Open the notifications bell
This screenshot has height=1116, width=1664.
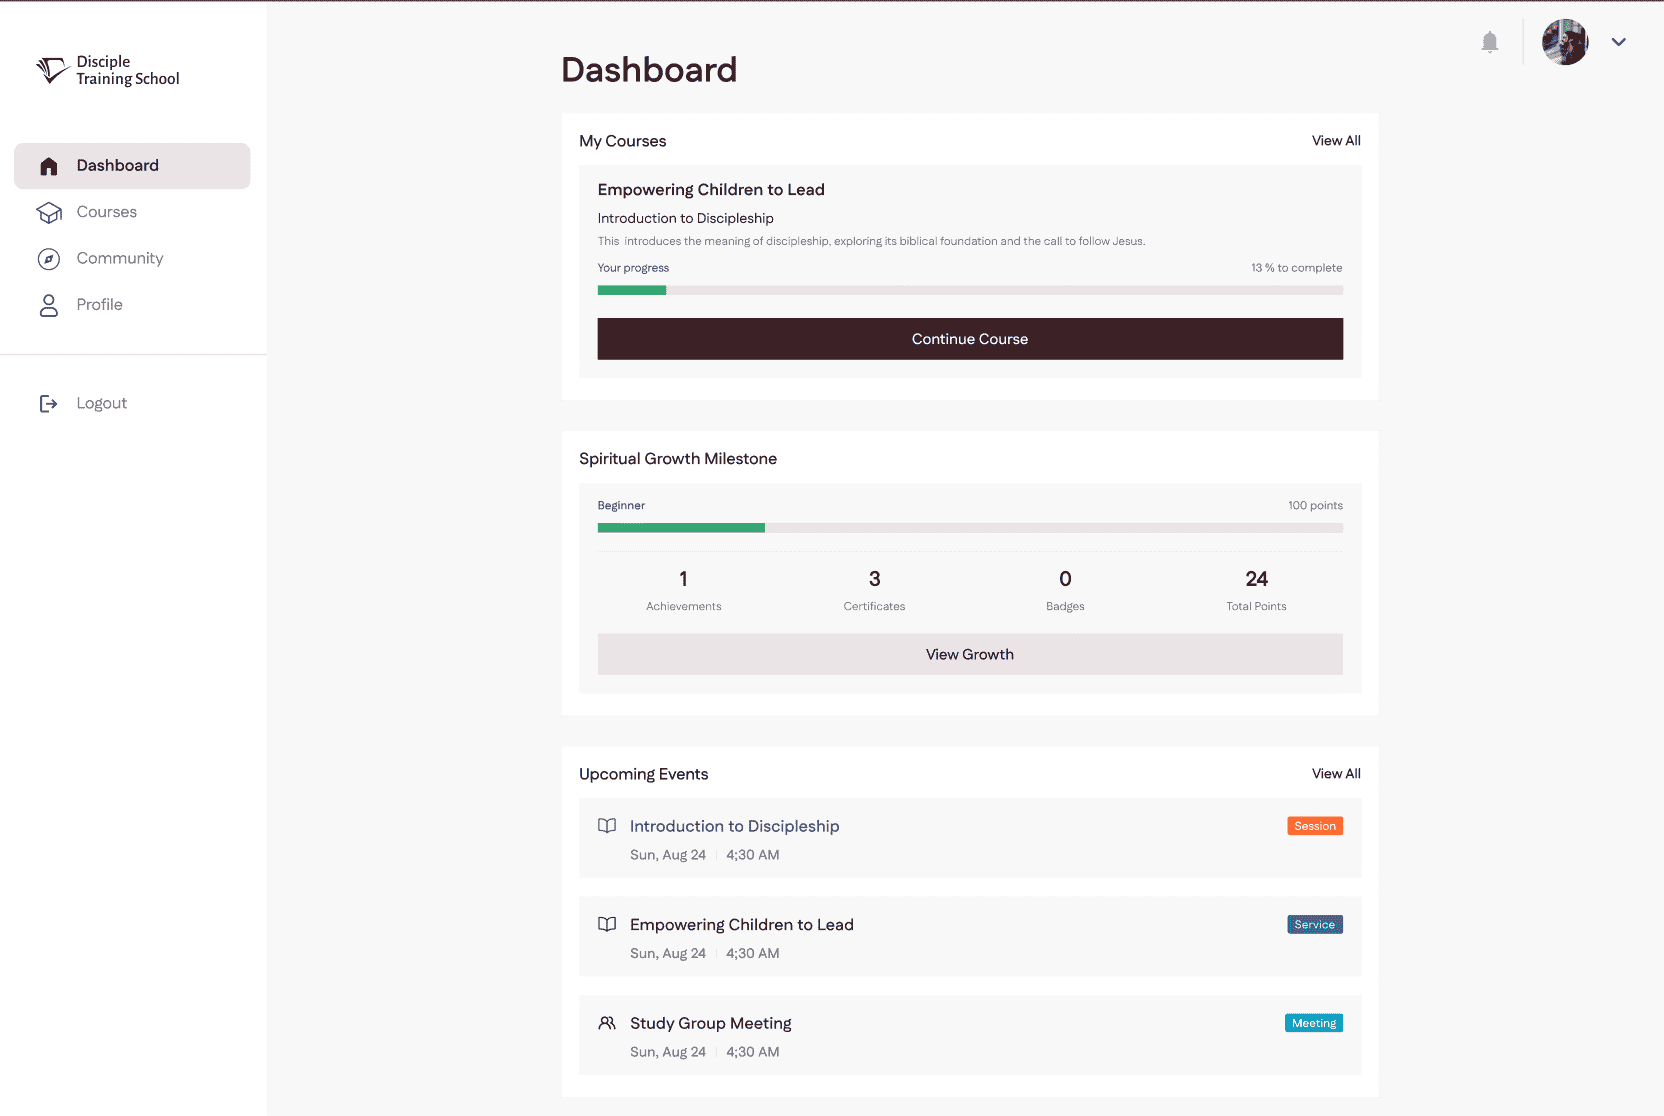tap(1490, 42)
